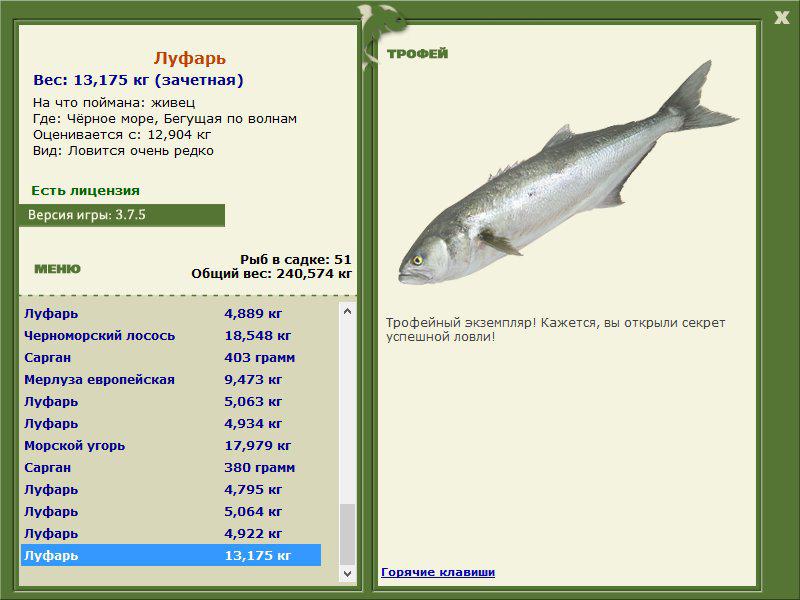Select Сарган 380 грамм row
This screenshot has width=800, height=600.
[x=171, y=467]
